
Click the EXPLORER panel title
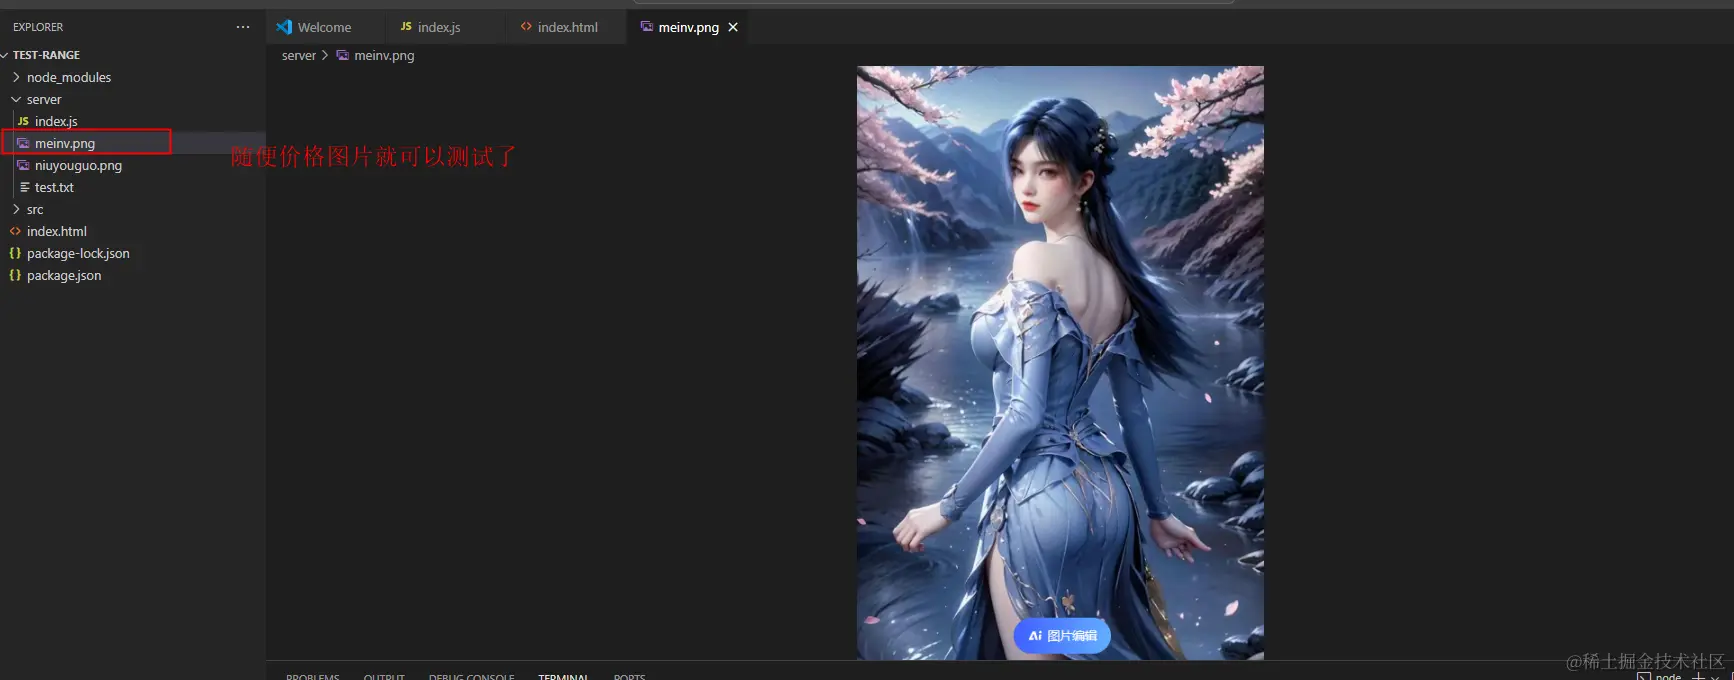(x=38, y=27)
